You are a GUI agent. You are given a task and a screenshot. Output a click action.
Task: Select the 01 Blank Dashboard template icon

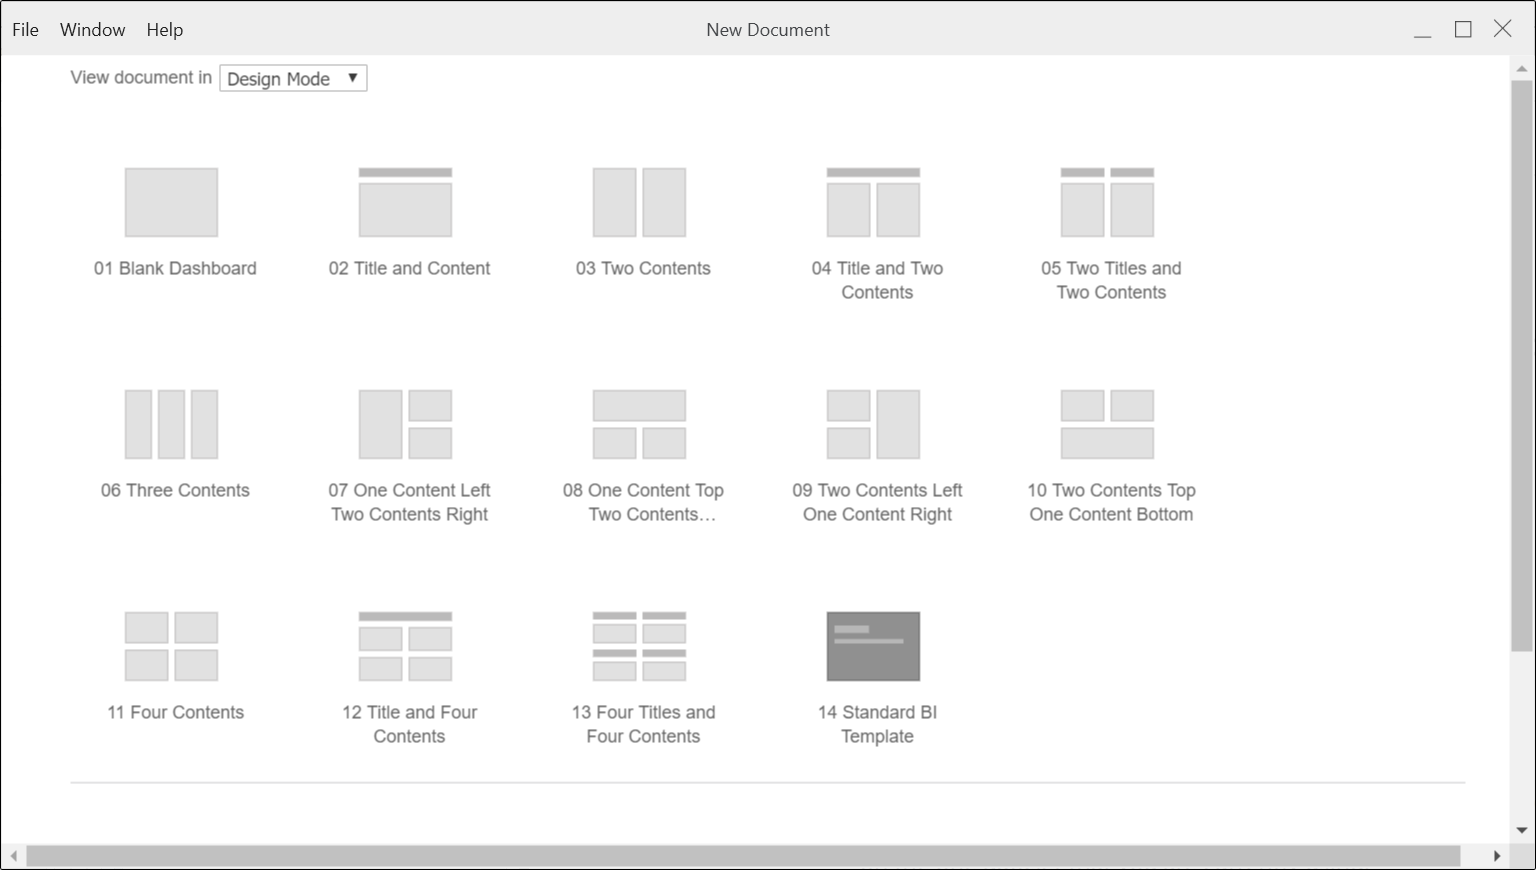pyautogui.click(x=171, y=203)
